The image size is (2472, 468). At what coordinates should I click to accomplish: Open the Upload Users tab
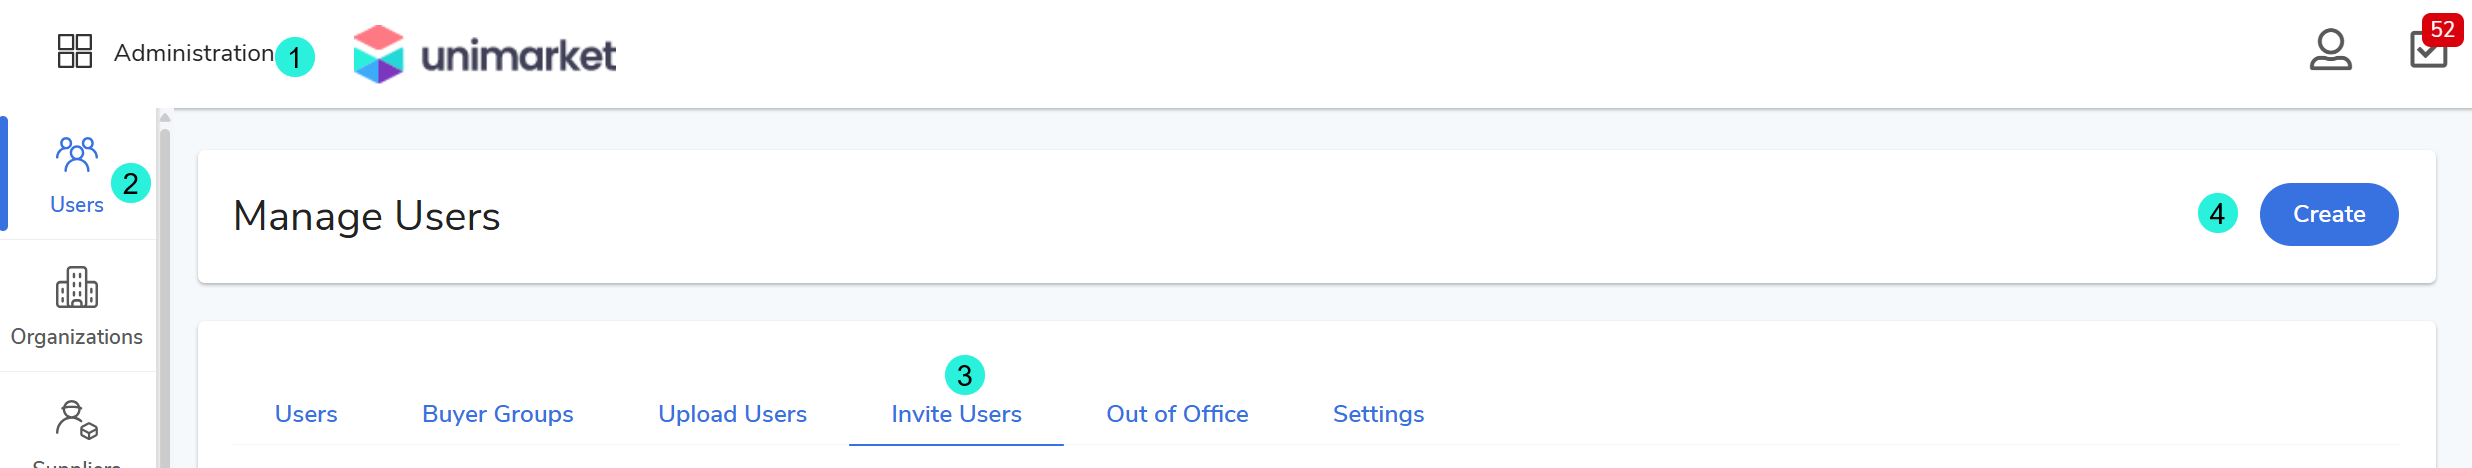732,414
